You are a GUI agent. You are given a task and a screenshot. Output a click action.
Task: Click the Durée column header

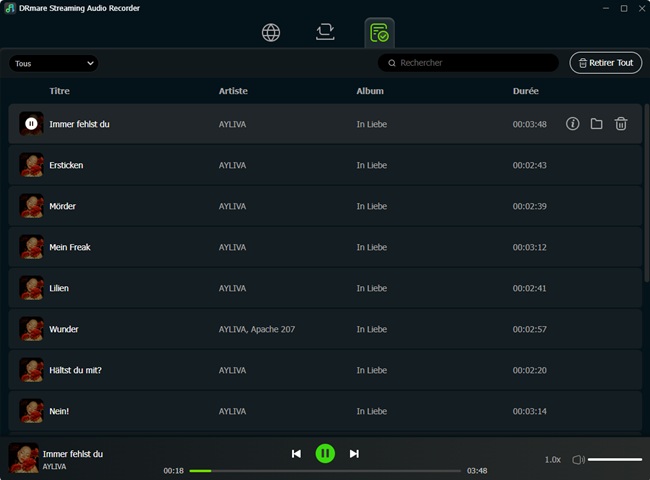pyautogui.click(x=525, y=91)
